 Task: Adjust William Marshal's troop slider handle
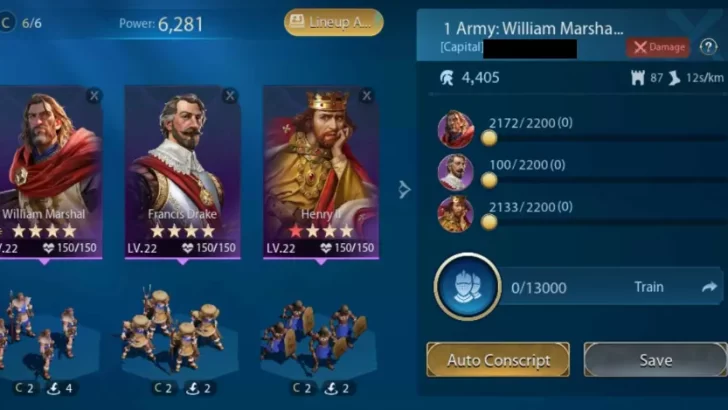(x=488, y=138)
